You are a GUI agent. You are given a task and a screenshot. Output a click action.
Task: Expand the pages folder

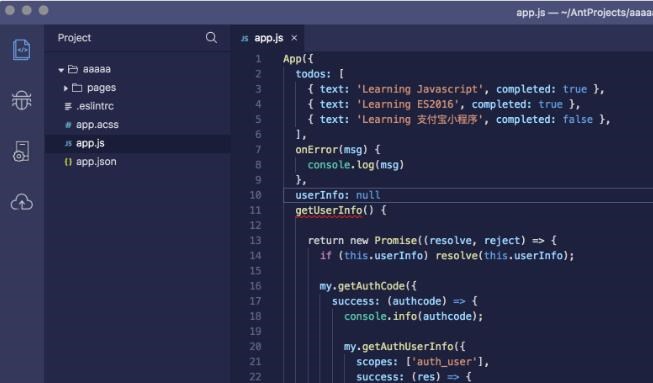click(65, 88)
